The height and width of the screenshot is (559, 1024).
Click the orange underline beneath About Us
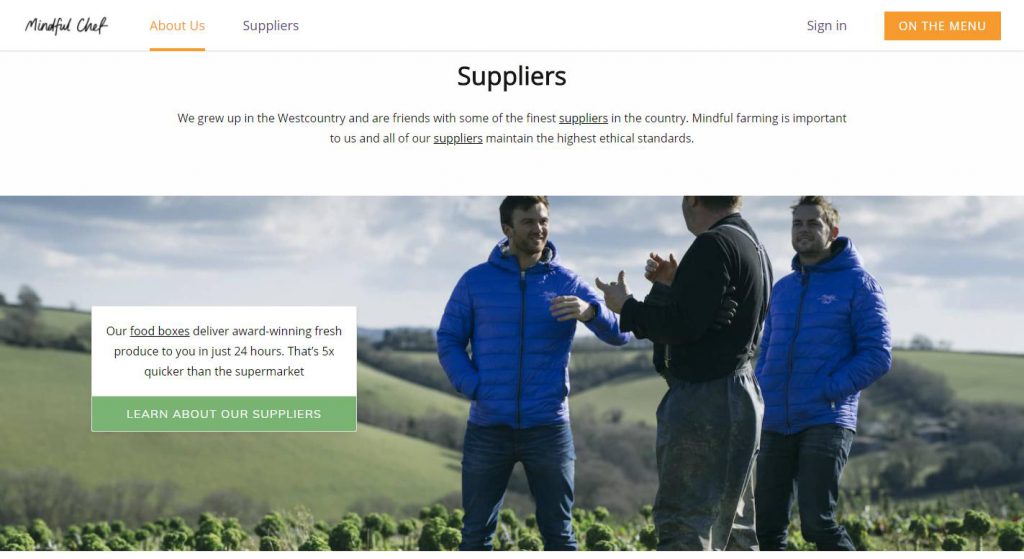177,49
